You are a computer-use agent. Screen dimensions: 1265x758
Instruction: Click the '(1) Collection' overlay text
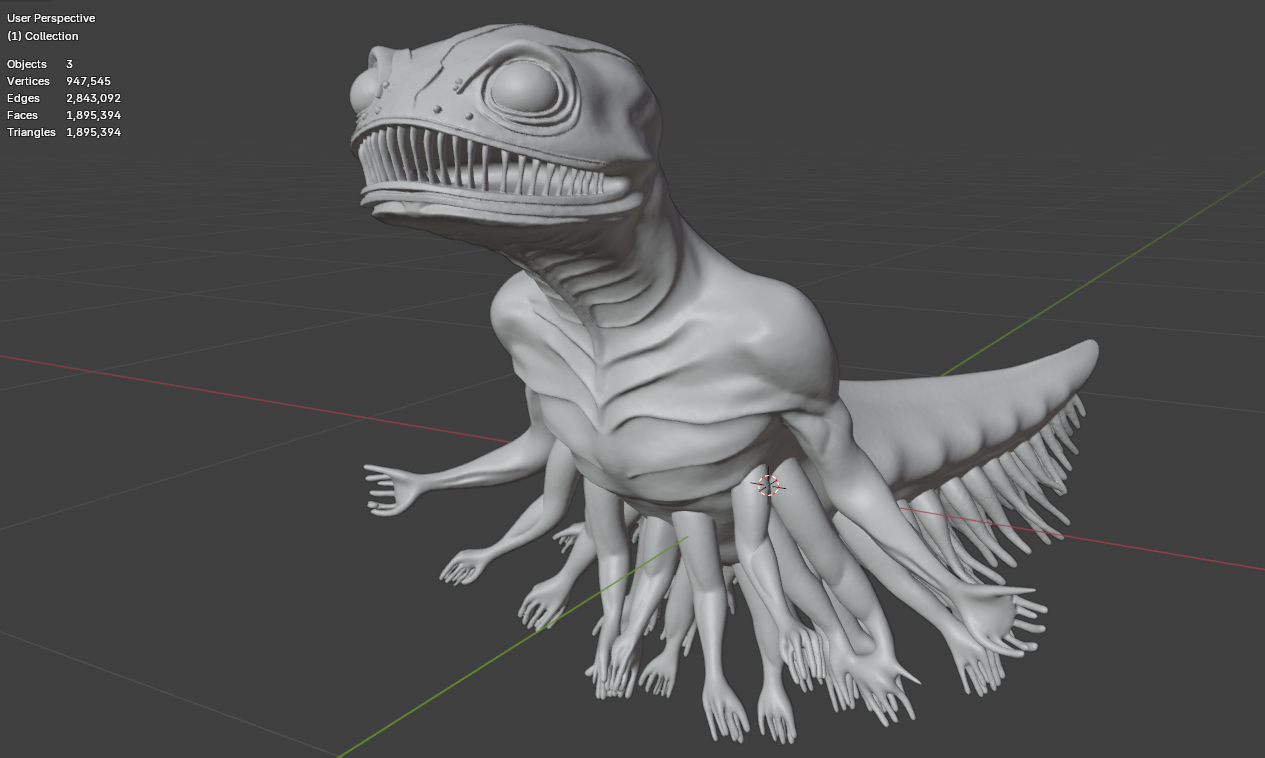(x=43, y=36)
